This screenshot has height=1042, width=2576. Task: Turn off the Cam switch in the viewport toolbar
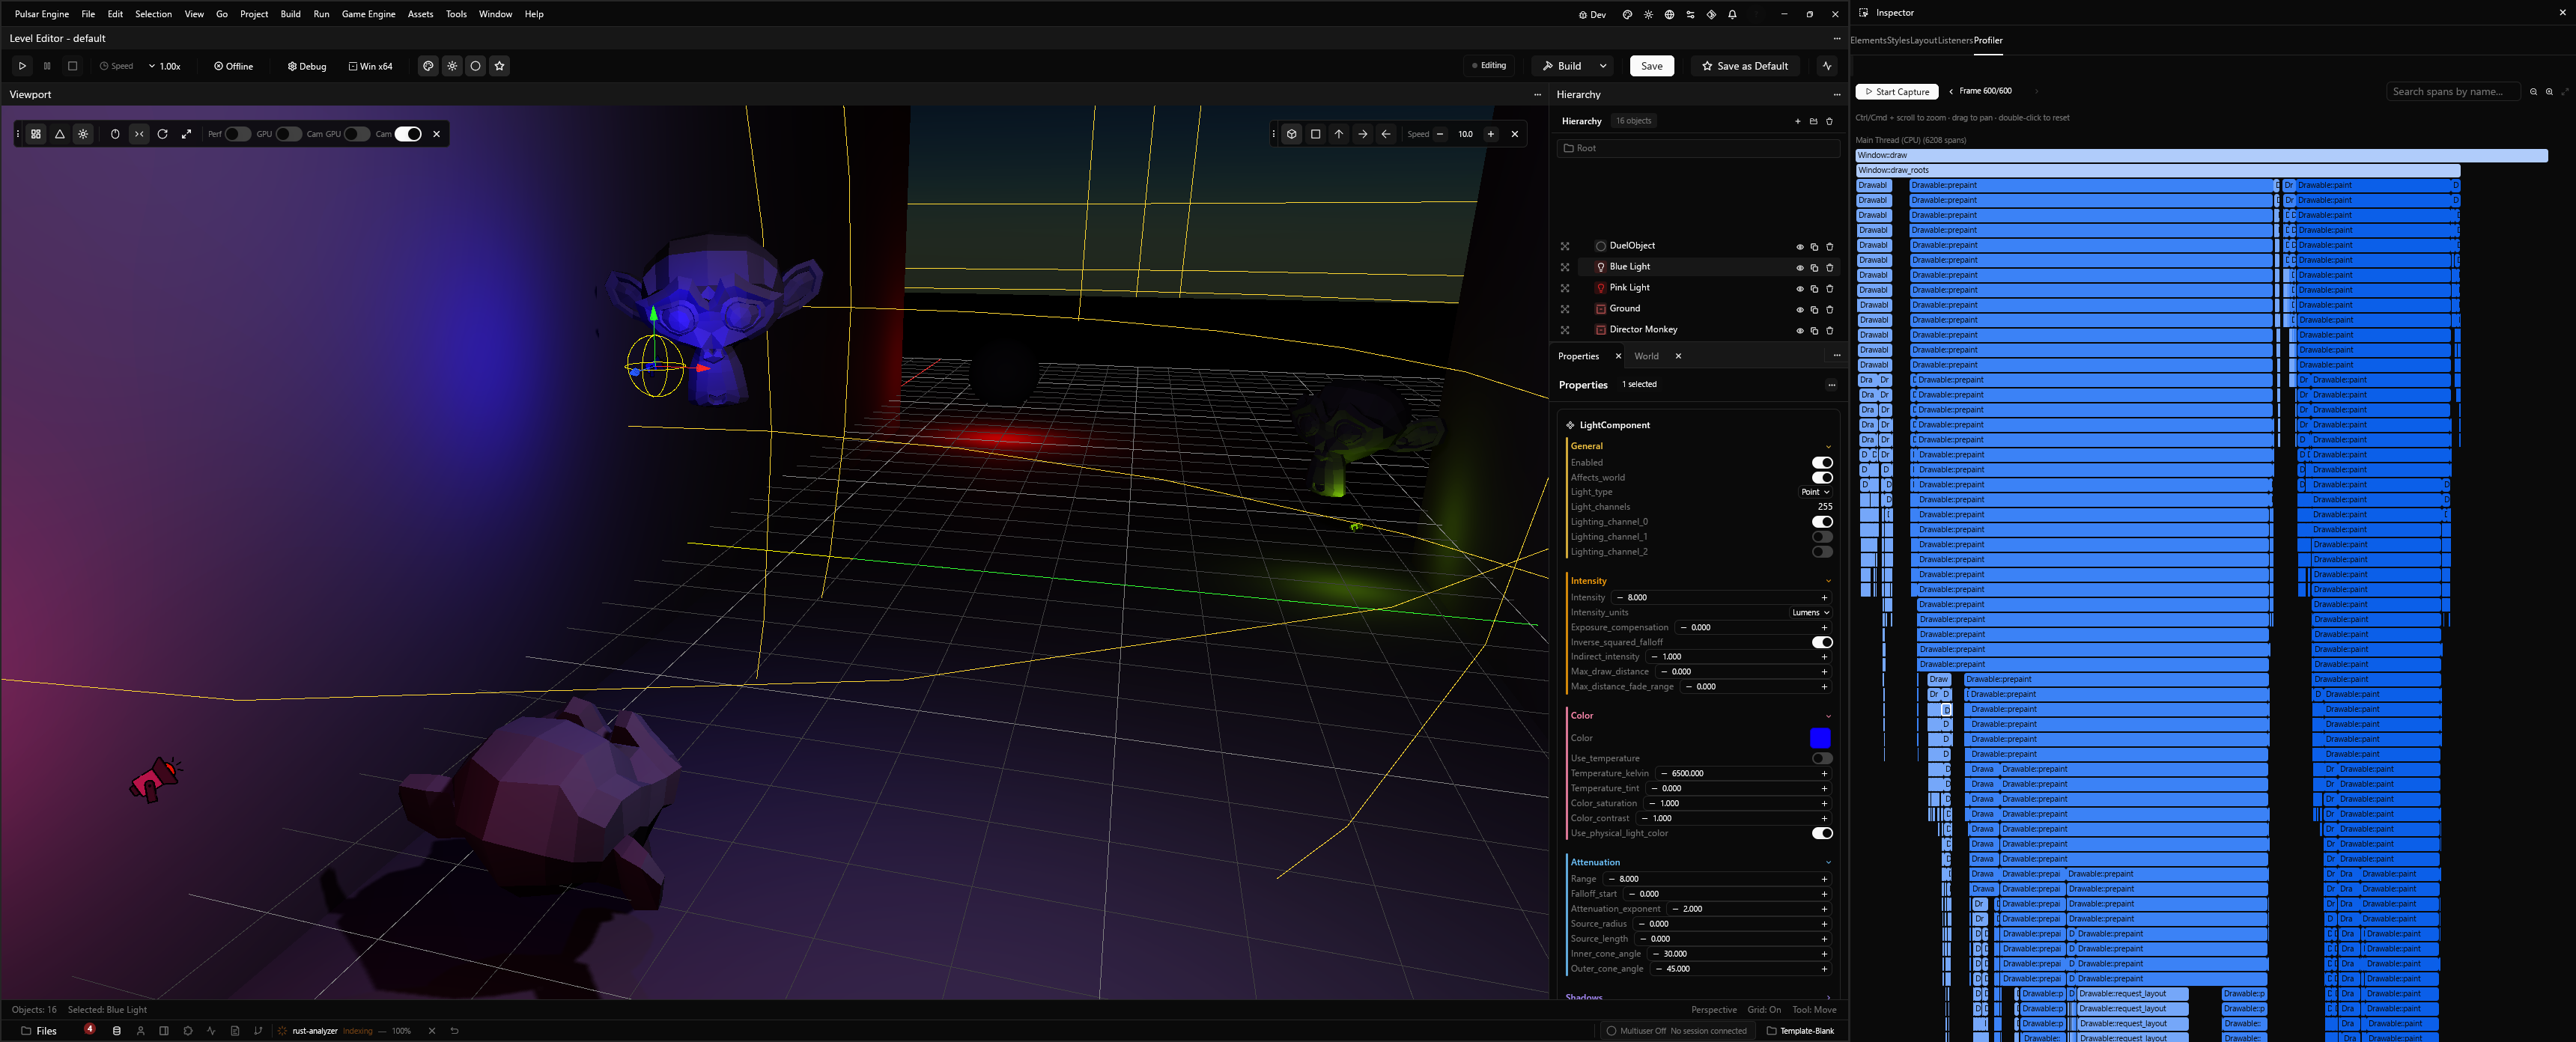[408, 134]
